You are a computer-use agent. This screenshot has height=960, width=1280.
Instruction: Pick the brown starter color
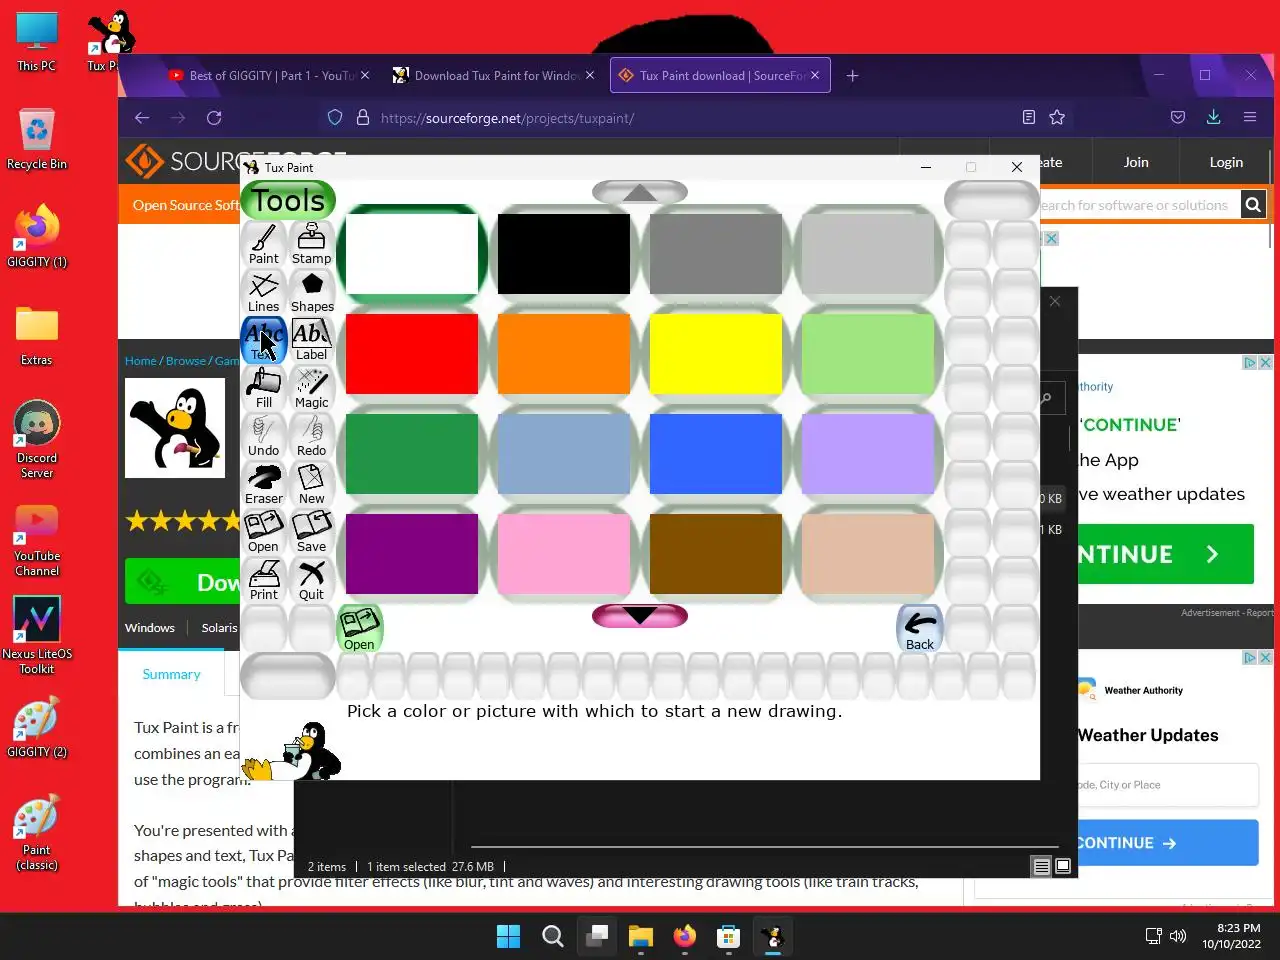716,554
